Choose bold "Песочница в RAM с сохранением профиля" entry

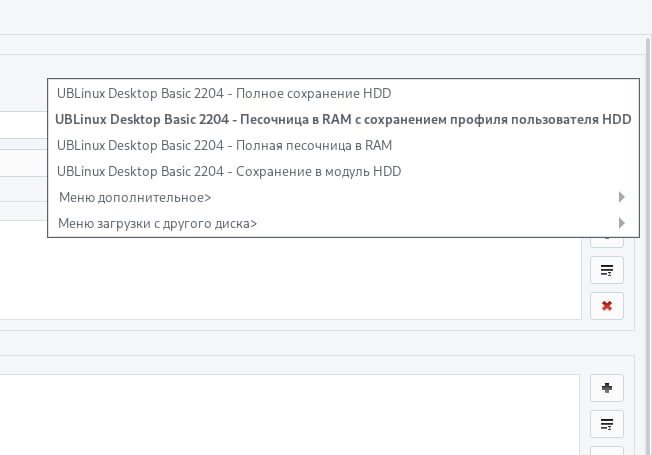pos(343,119)
